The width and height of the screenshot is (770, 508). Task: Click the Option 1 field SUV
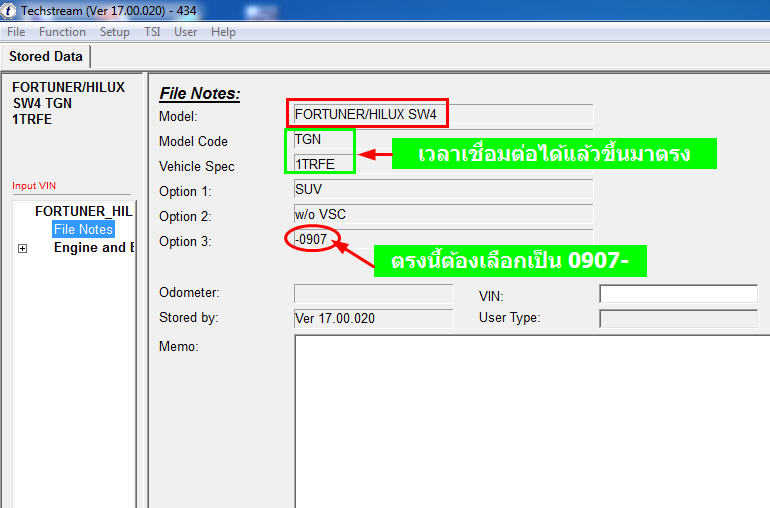(x=443, y=189)
